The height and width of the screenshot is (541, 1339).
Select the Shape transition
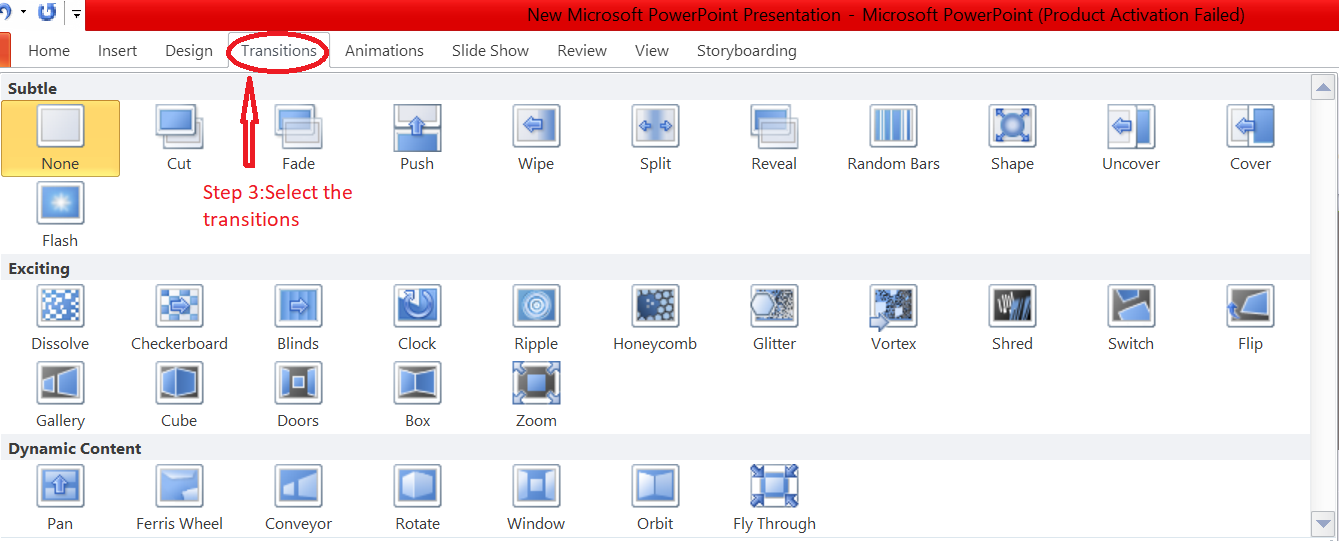(1012, 138)
